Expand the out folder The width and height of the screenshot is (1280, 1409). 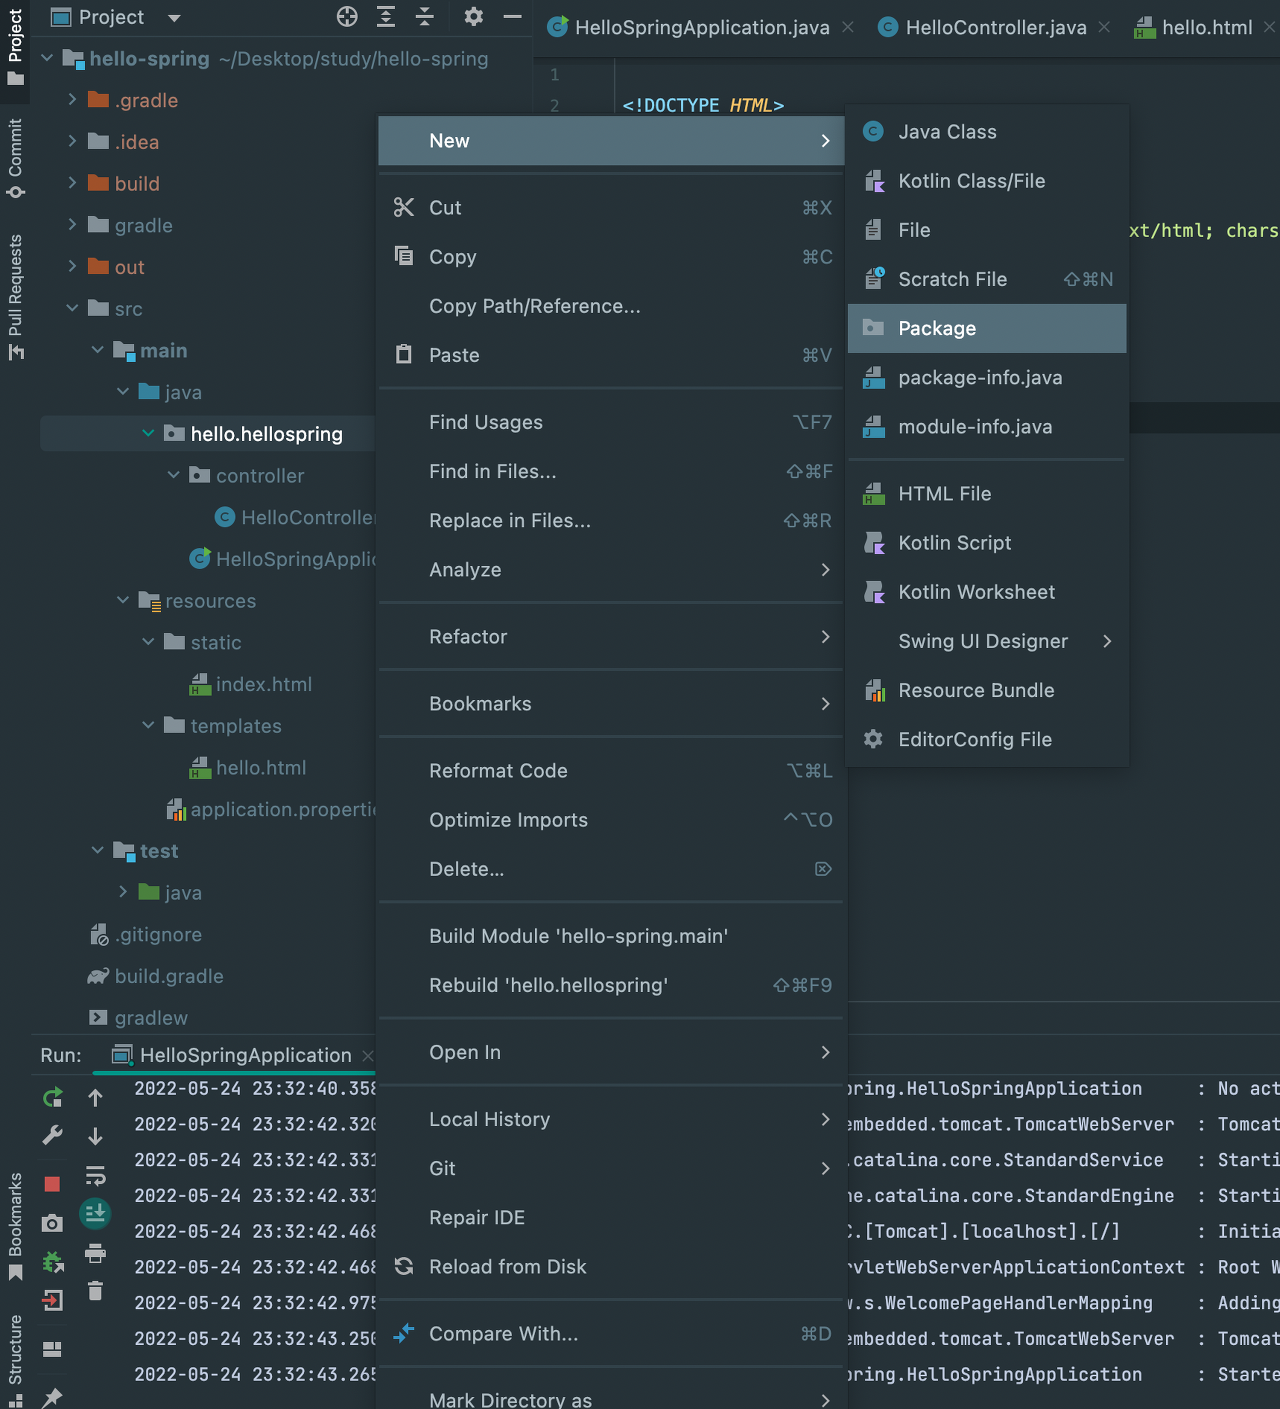coord(72,266)
